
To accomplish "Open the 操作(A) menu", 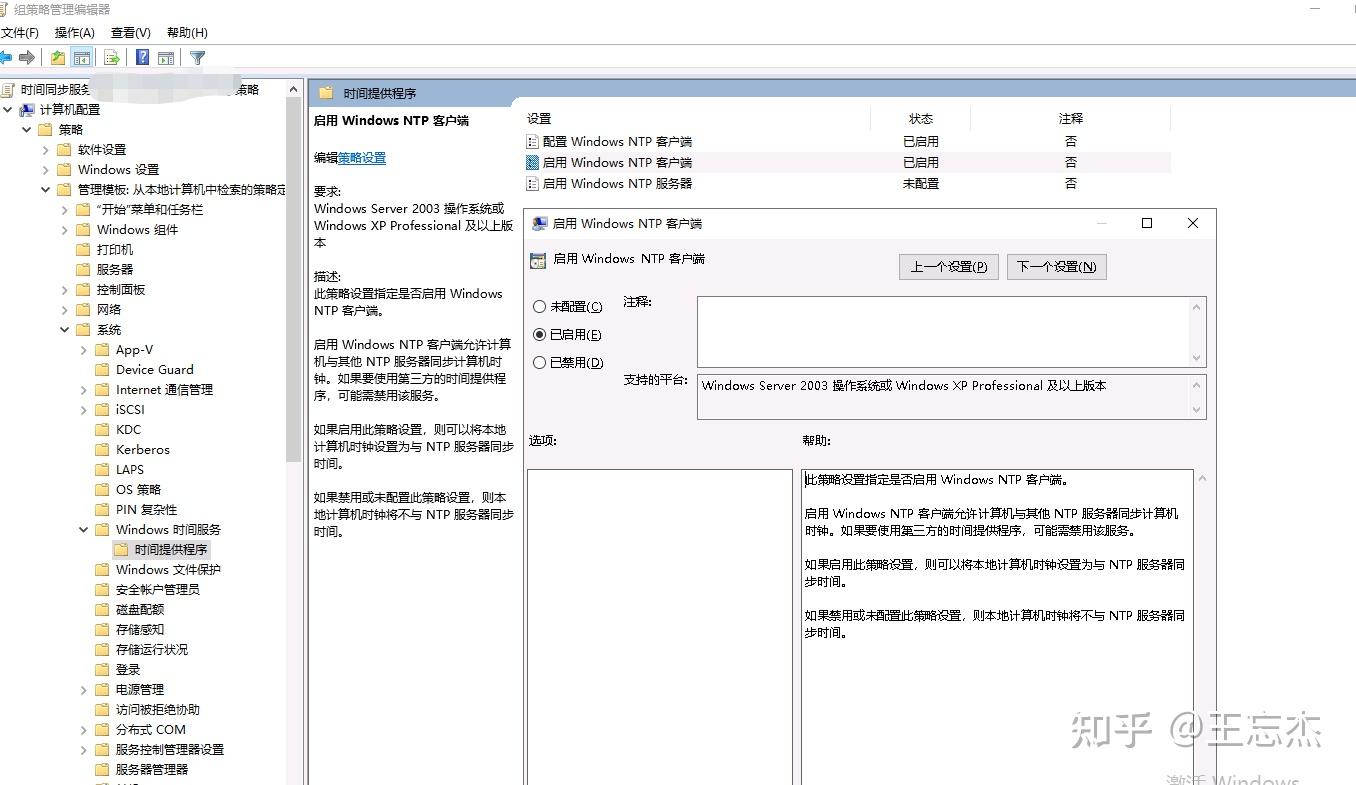I will (75, 33).
